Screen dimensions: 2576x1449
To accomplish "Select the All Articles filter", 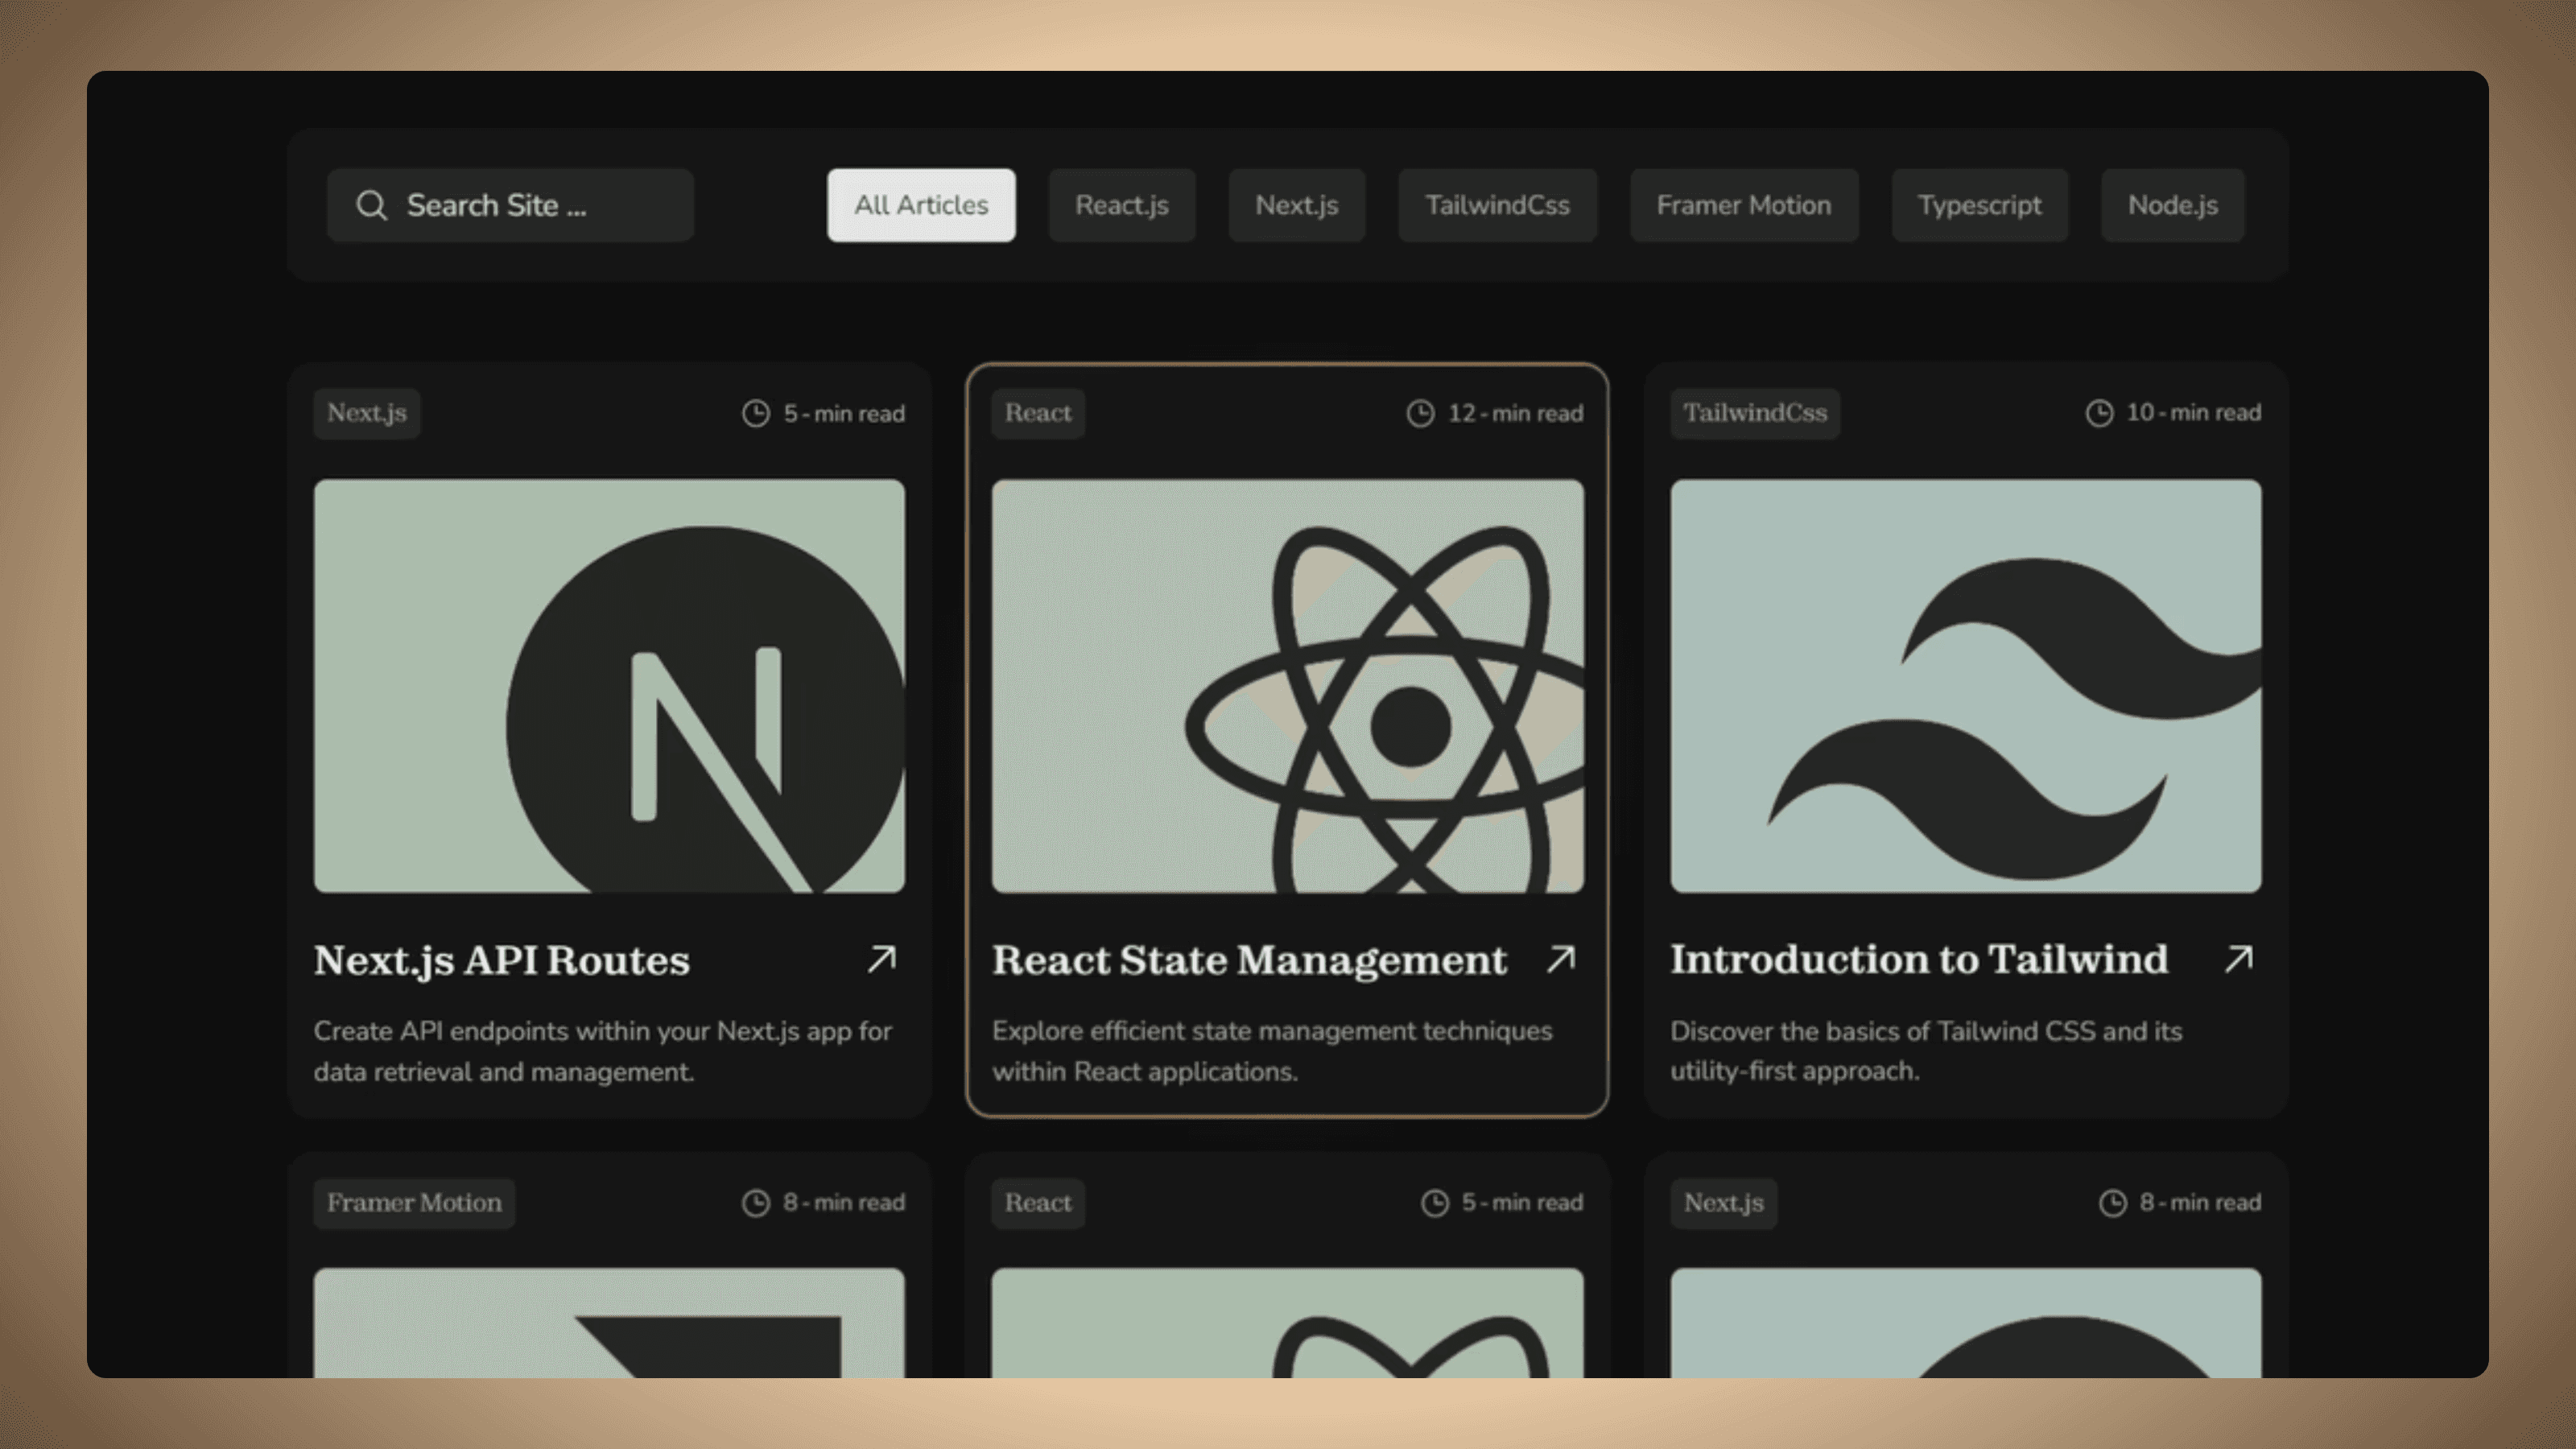I will coord(920,205).
